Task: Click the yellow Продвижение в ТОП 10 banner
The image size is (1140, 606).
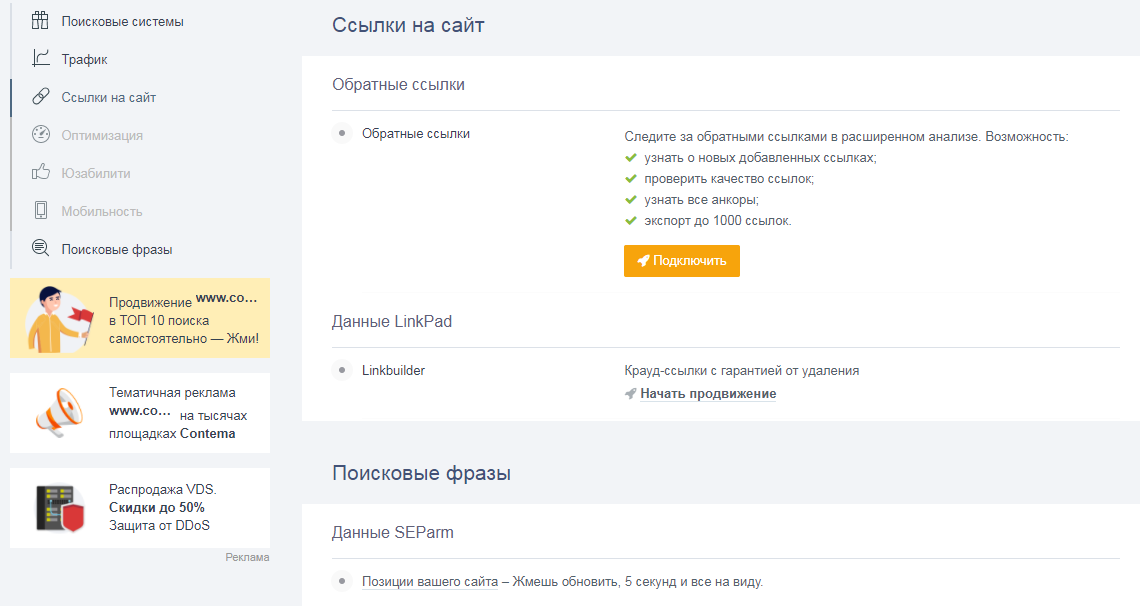Action: pos(140,318)
